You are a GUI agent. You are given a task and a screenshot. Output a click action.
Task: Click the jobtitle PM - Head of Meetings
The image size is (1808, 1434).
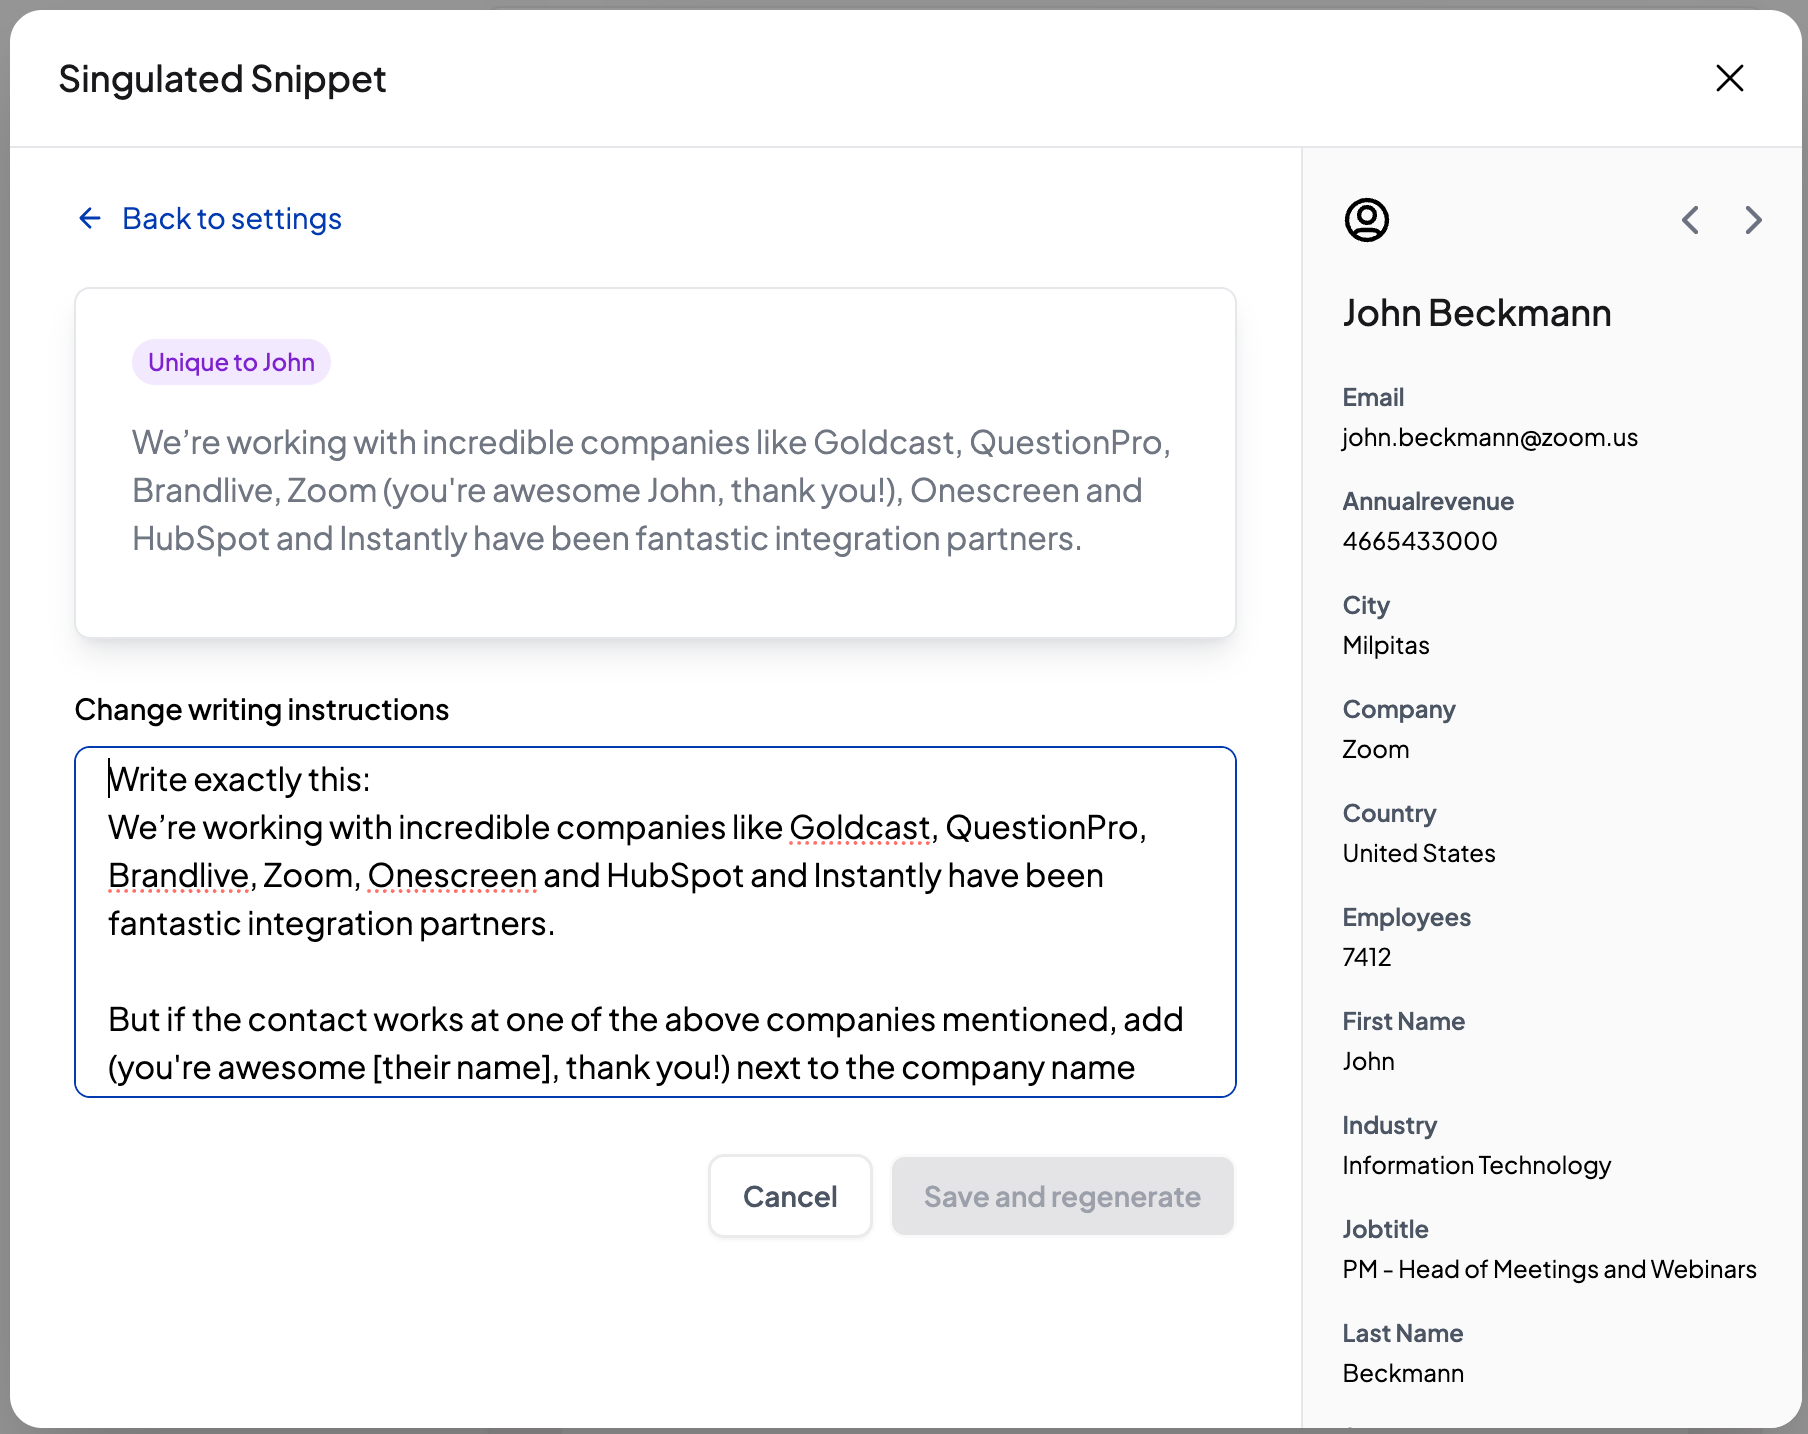click(1549, 1269)
